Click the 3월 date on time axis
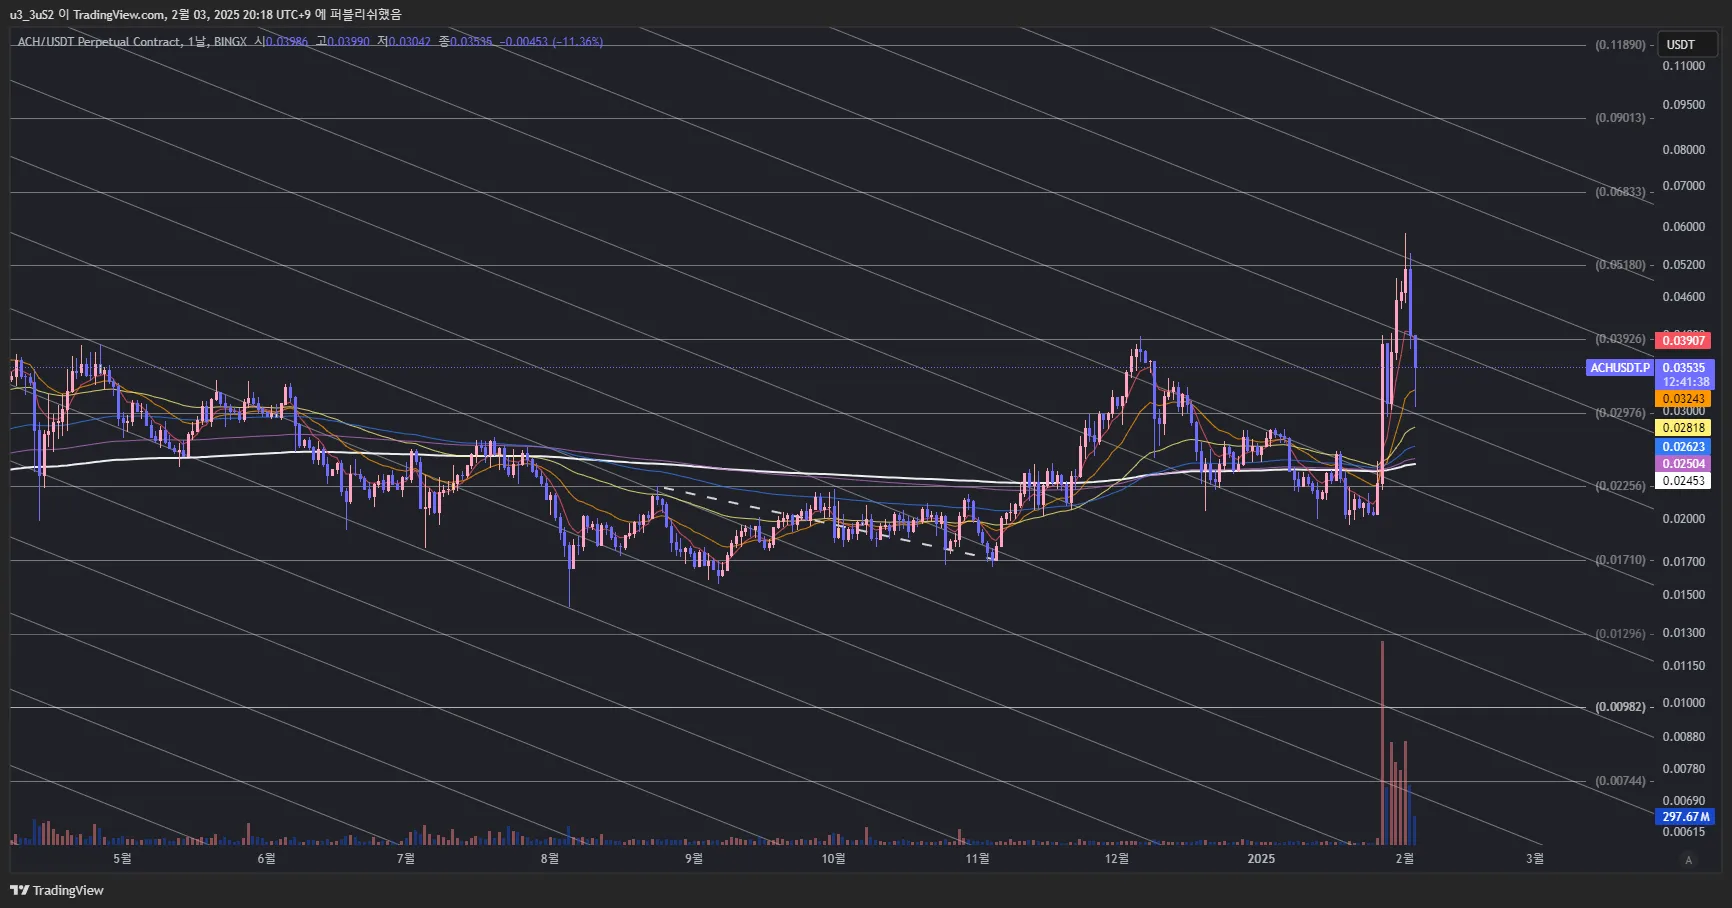 pos(1535,859)
